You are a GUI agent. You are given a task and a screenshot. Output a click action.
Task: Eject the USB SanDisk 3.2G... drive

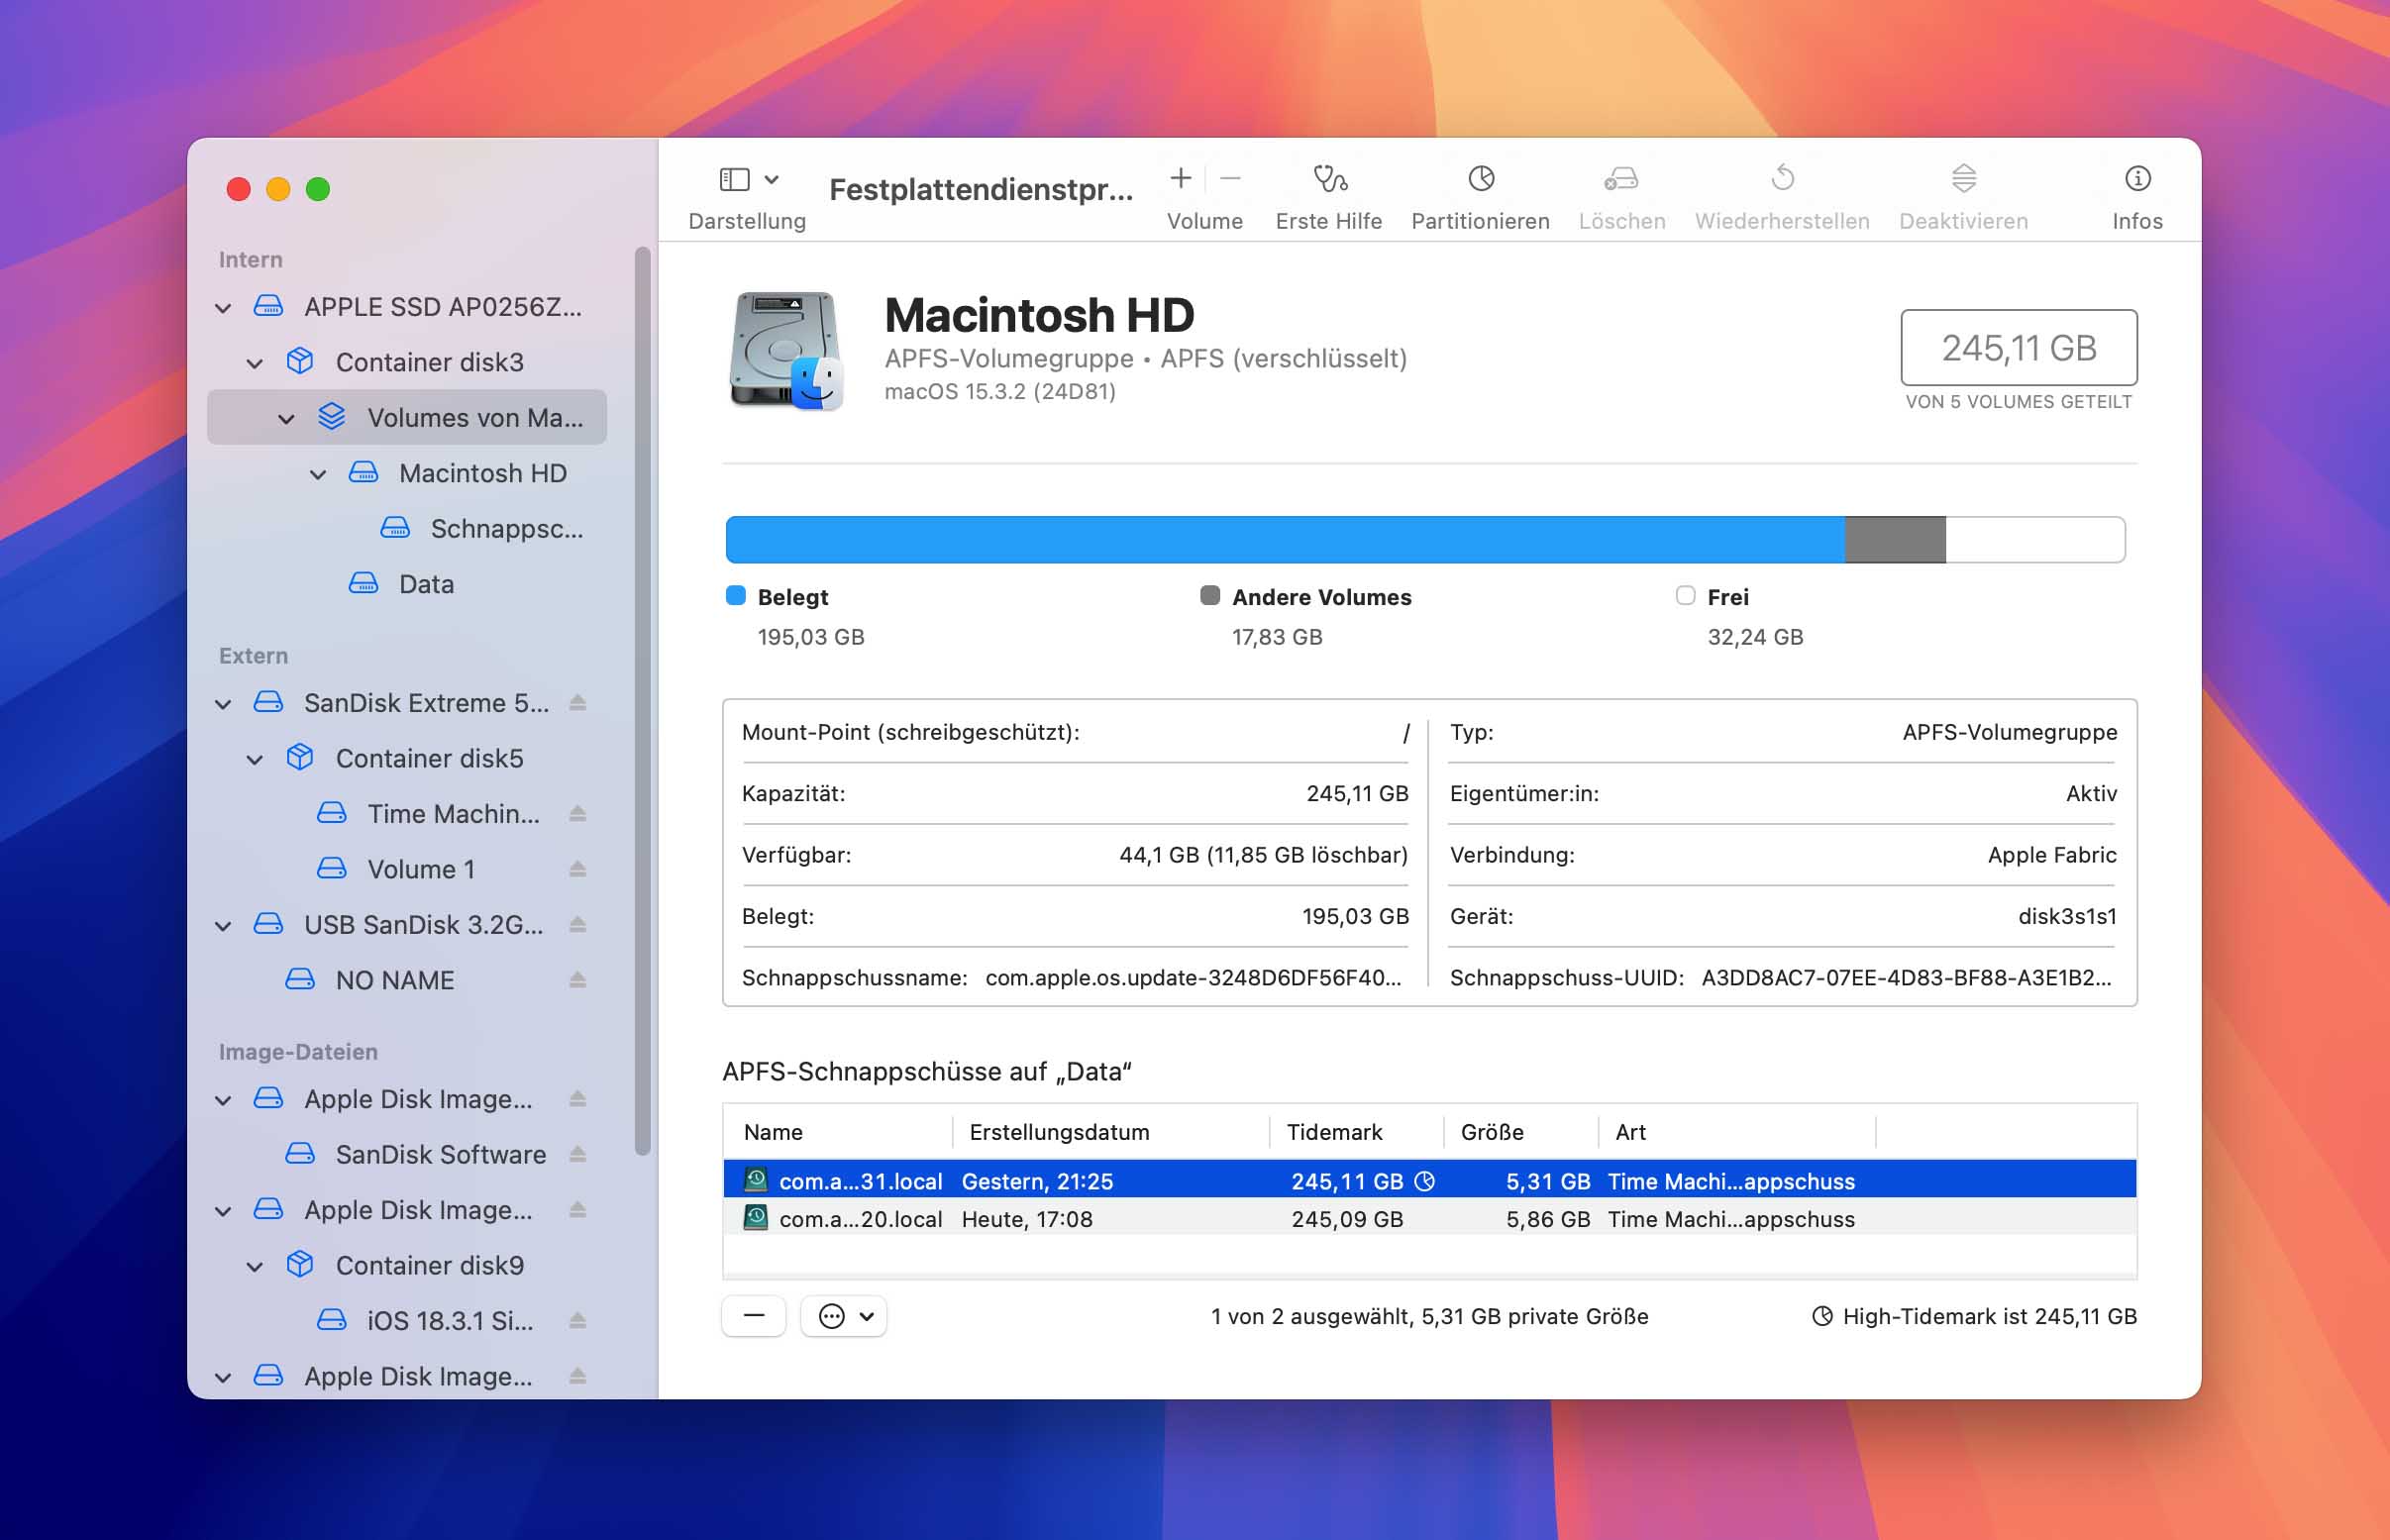click(577, 925)
